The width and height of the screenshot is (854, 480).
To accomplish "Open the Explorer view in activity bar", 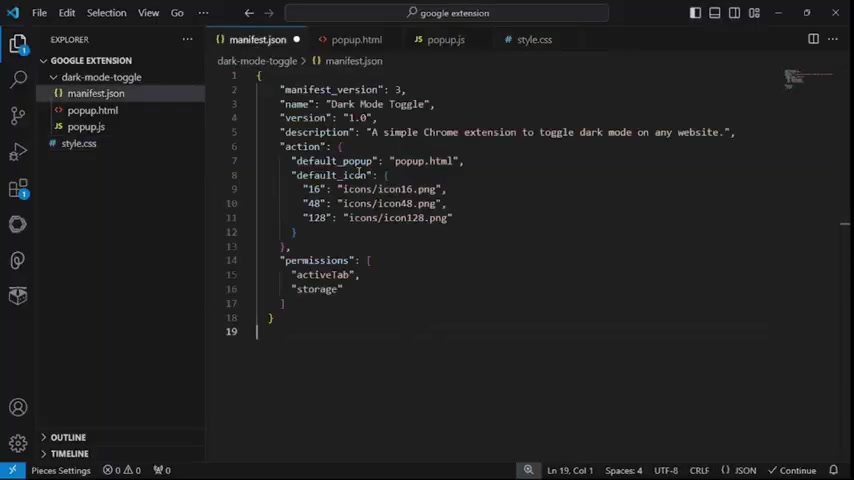I will [18, 44].
